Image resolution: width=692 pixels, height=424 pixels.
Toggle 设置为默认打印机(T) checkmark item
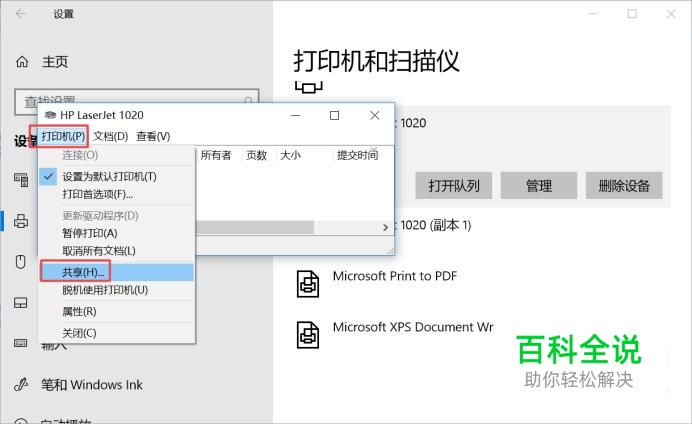tap(117, 176)
